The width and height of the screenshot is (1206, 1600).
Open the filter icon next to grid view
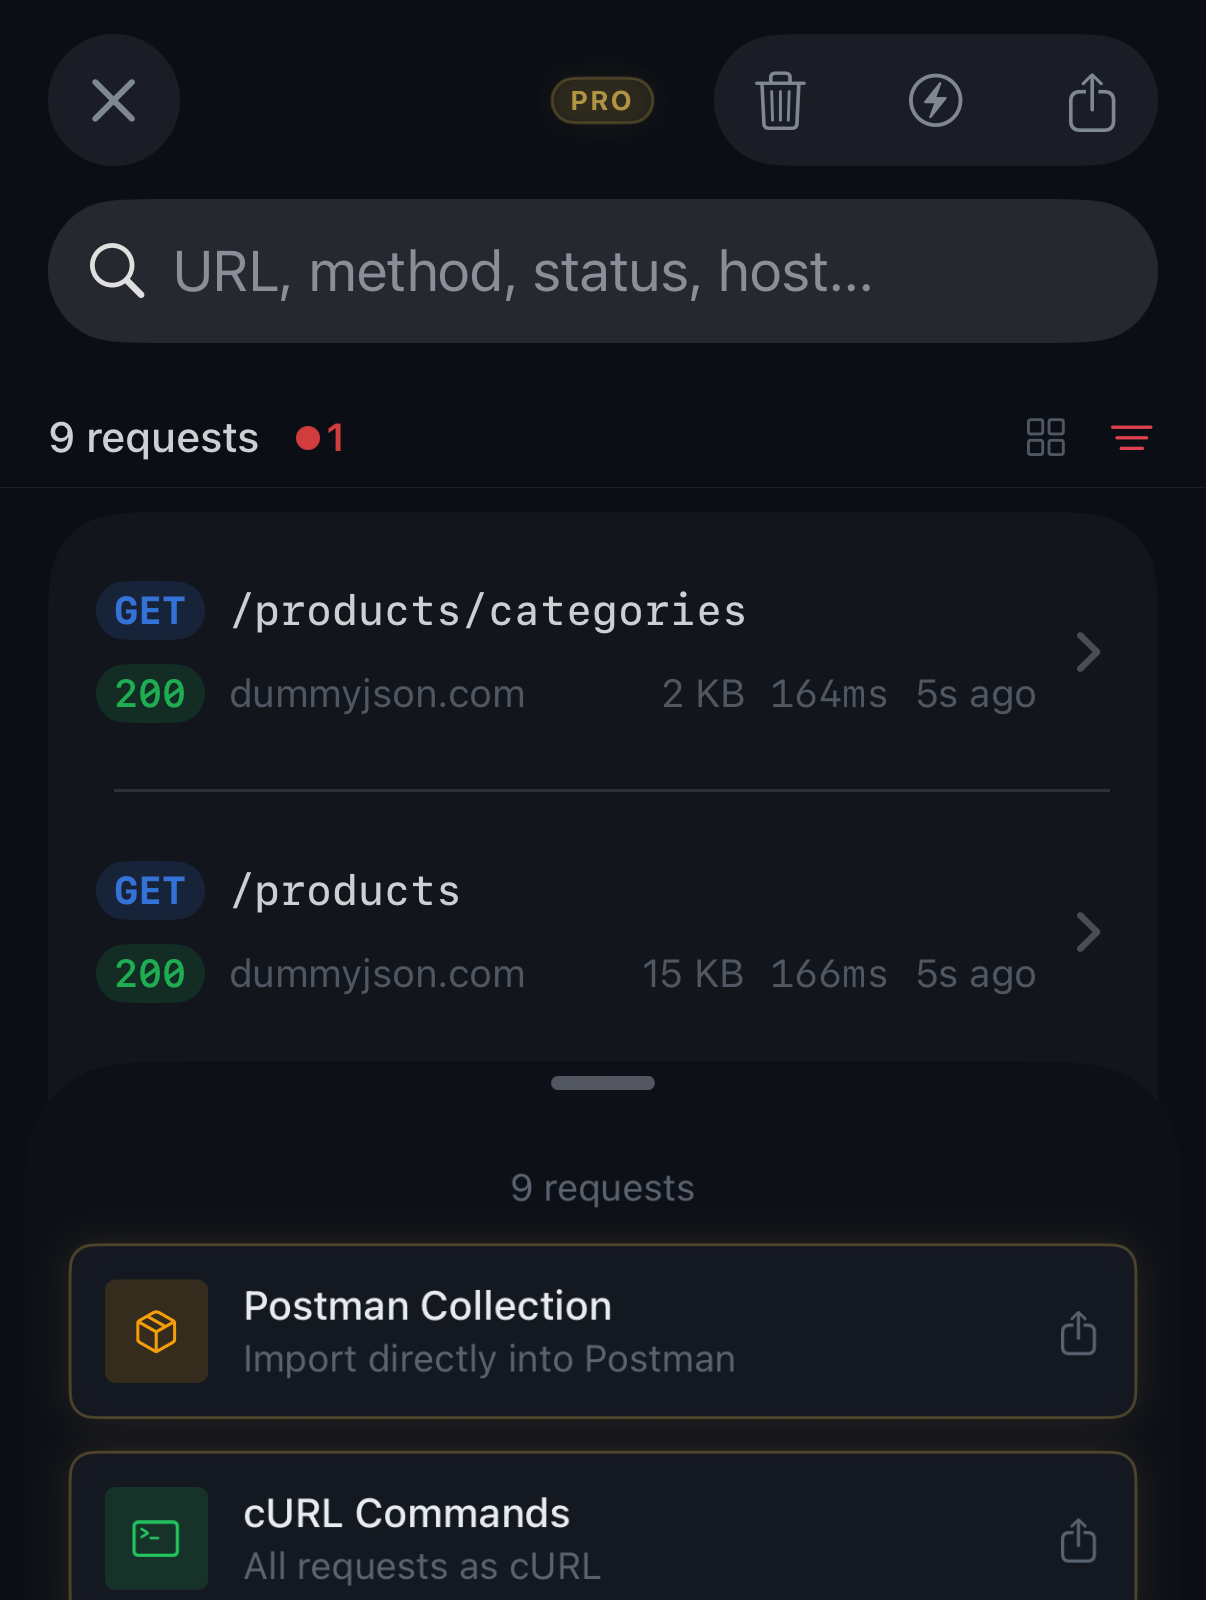(x=1130, y=438)
